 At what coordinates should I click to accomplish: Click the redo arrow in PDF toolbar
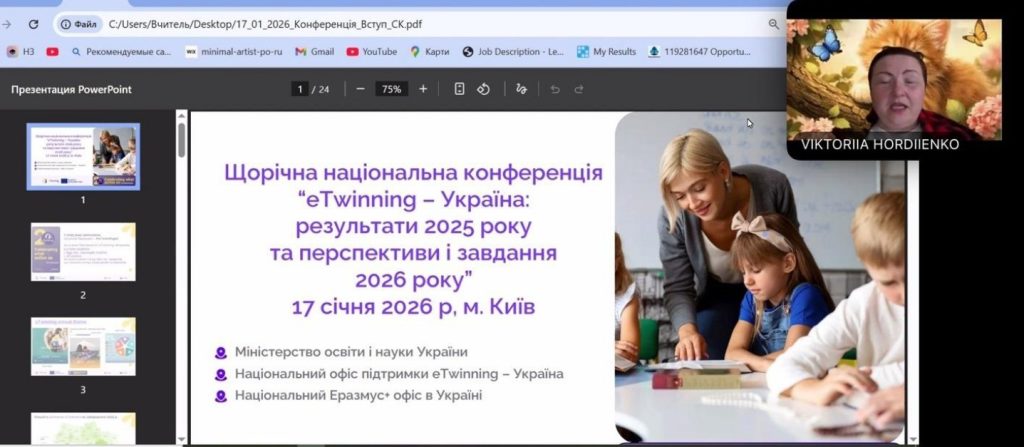coord(579,89)
